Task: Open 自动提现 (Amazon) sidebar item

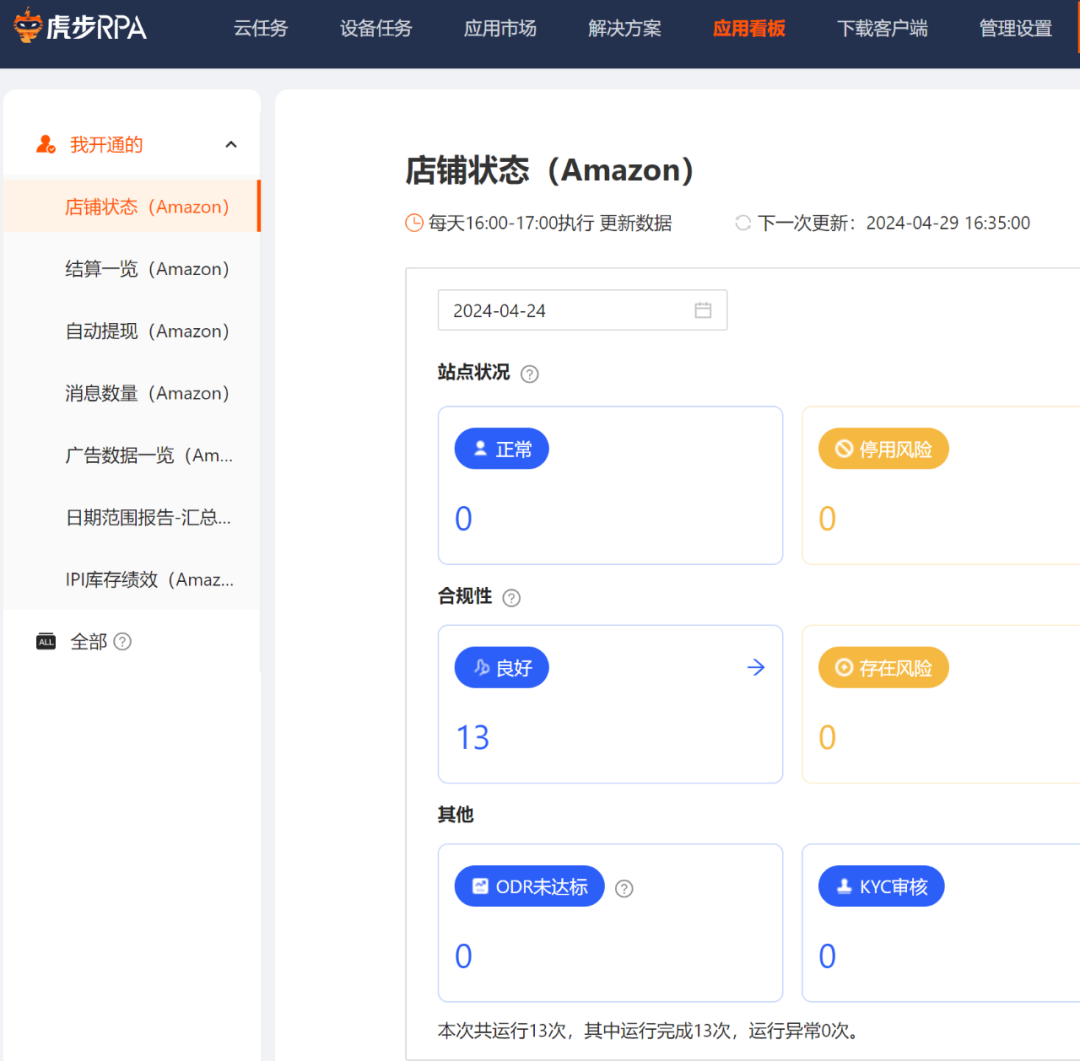Action: [132, 331]
